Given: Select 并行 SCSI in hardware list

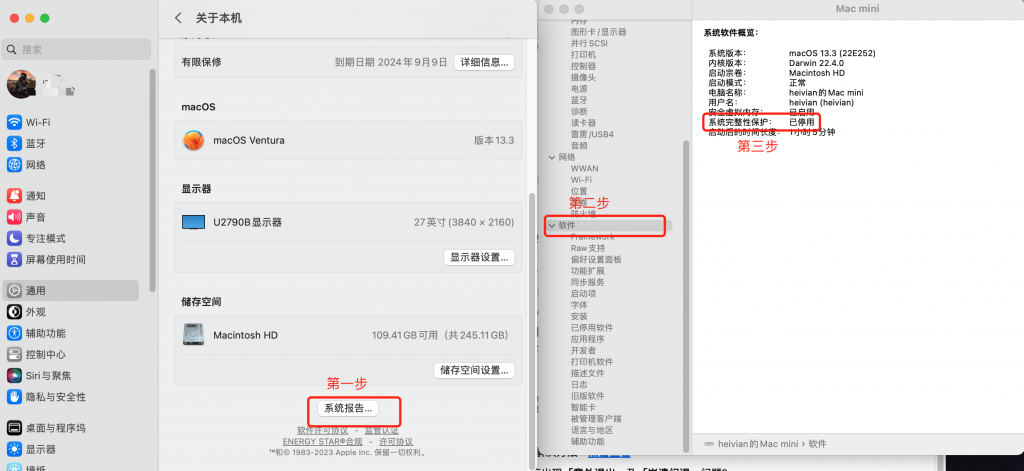Looking at the screenshot, I should 588,43.
